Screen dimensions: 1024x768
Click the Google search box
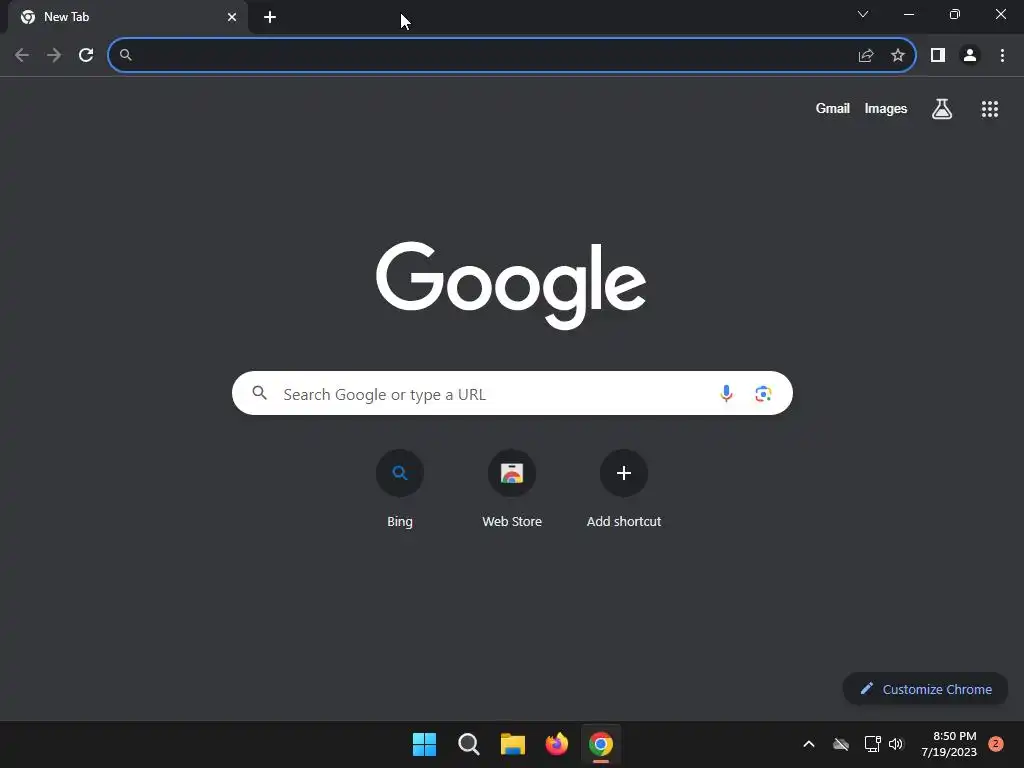[x=512, y=393]
